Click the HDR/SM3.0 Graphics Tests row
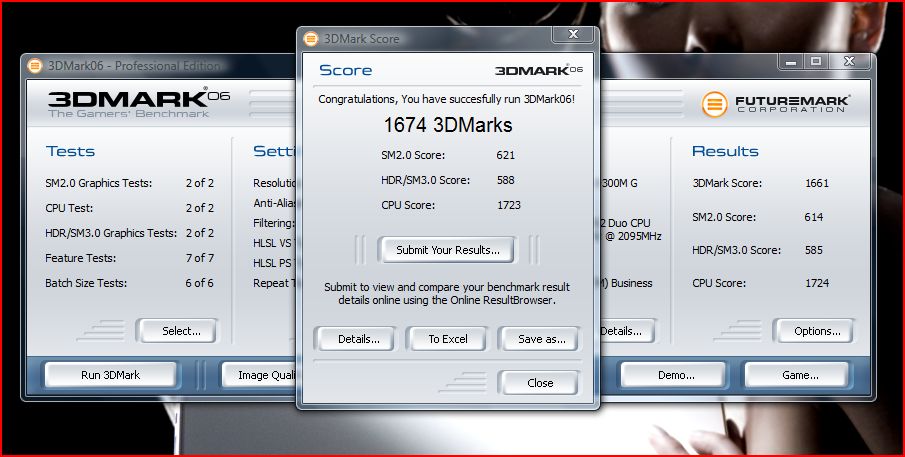The width and height of the screenshot is (905, 457). click(130, 233)
